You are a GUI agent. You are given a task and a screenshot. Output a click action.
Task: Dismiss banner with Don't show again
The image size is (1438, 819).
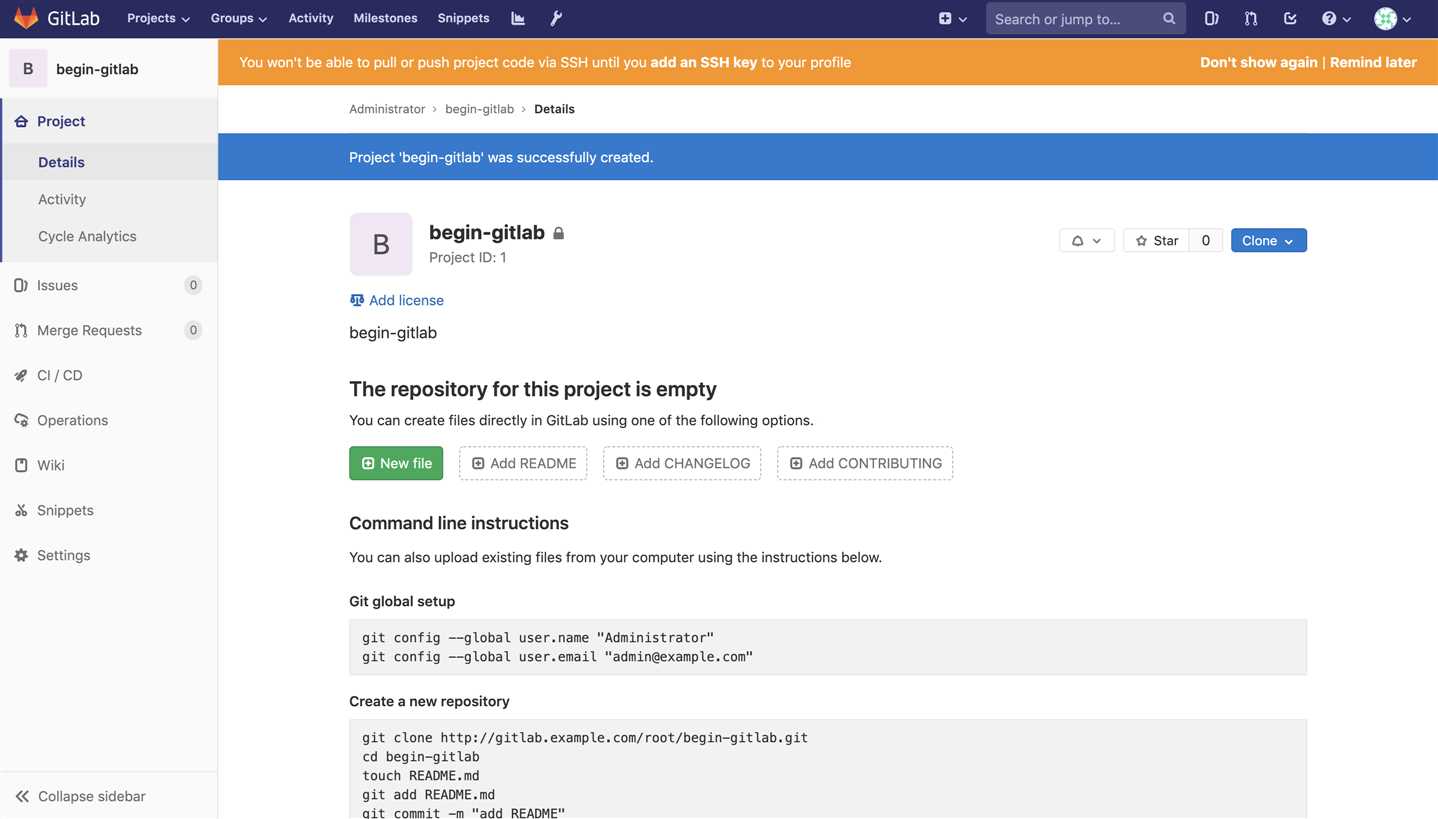pos(1258,62)
